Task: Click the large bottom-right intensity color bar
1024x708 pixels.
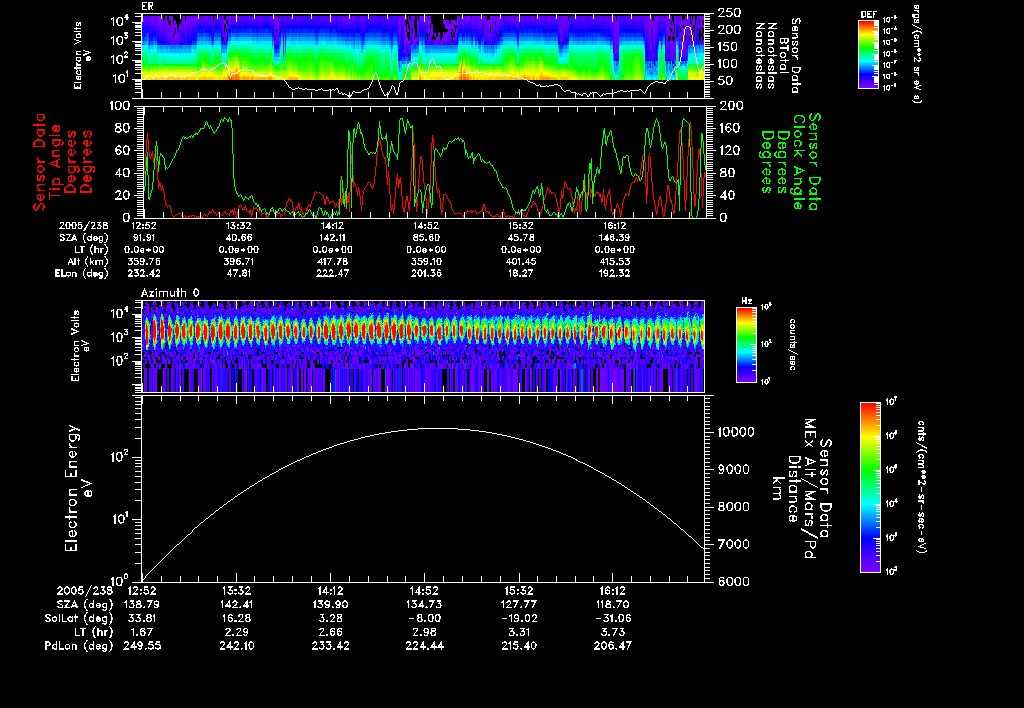Action: point(869,487)
